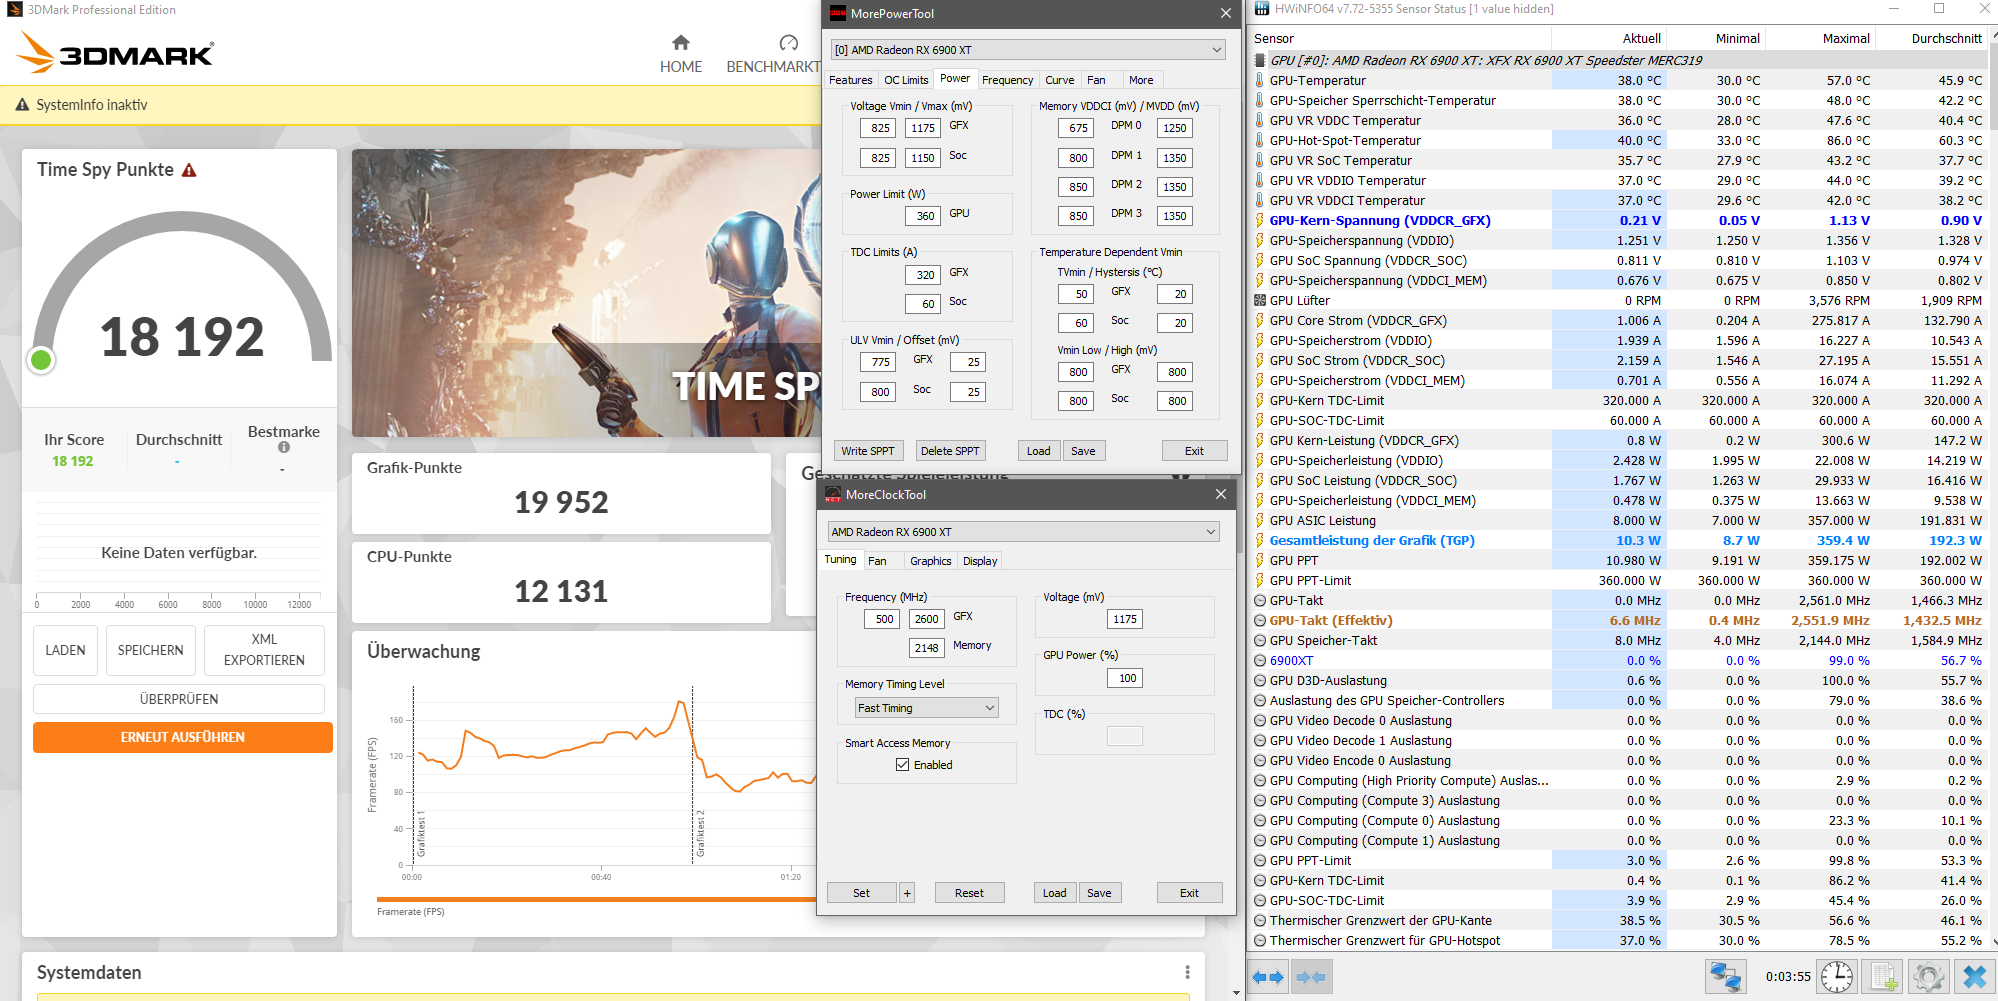The height and width of the screenshot is (1001, 1998).
Task: Click the Maximal column header in HWiNFO
Action: 1820,38
